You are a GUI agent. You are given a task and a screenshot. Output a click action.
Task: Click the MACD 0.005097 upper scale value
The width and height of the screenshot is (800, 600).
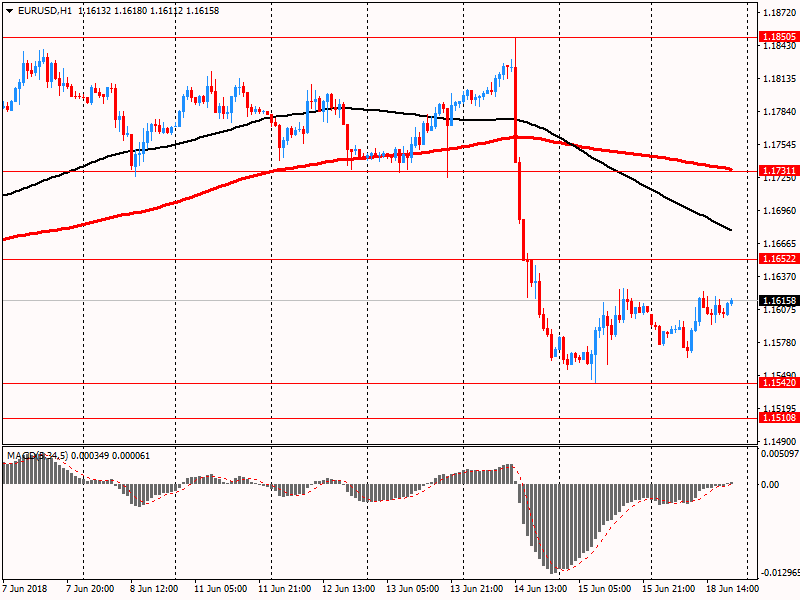pos(779,454)
